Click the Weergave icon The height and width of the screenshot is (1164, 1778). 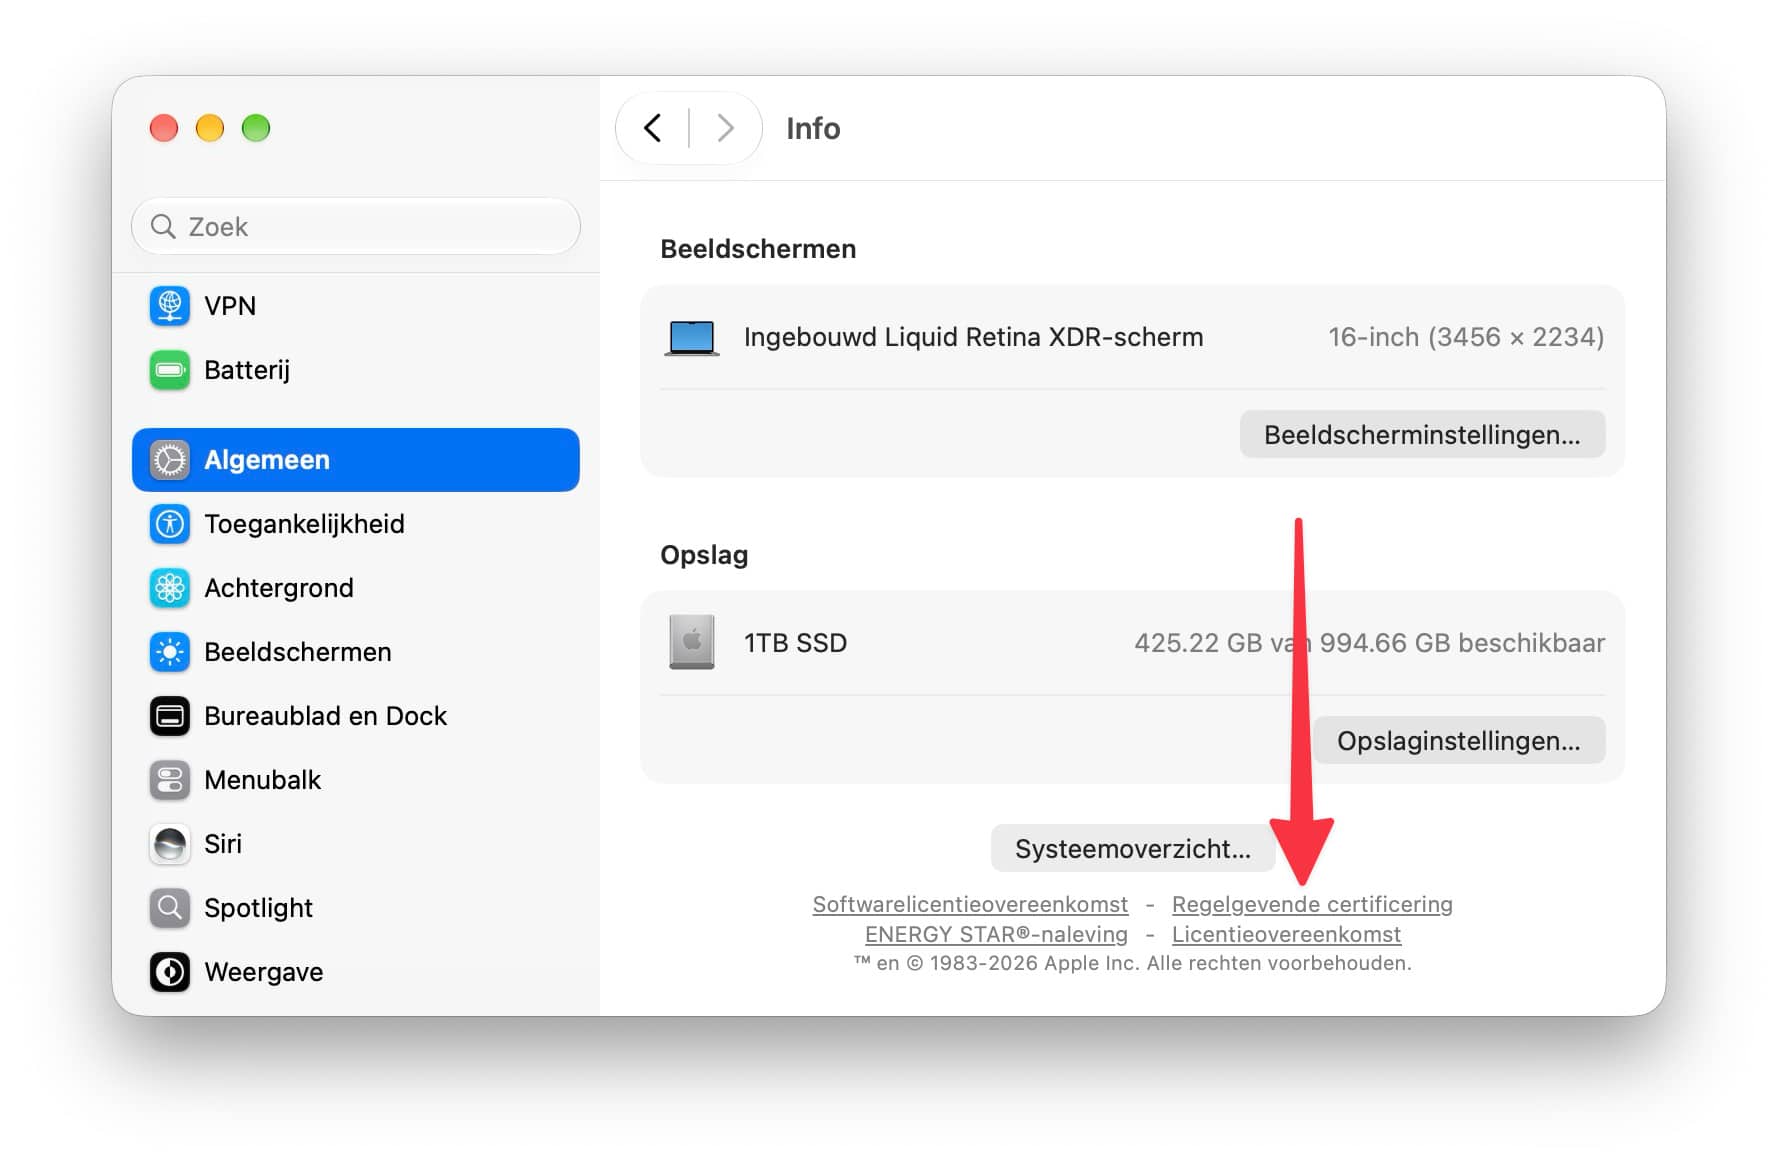point(170,972)
